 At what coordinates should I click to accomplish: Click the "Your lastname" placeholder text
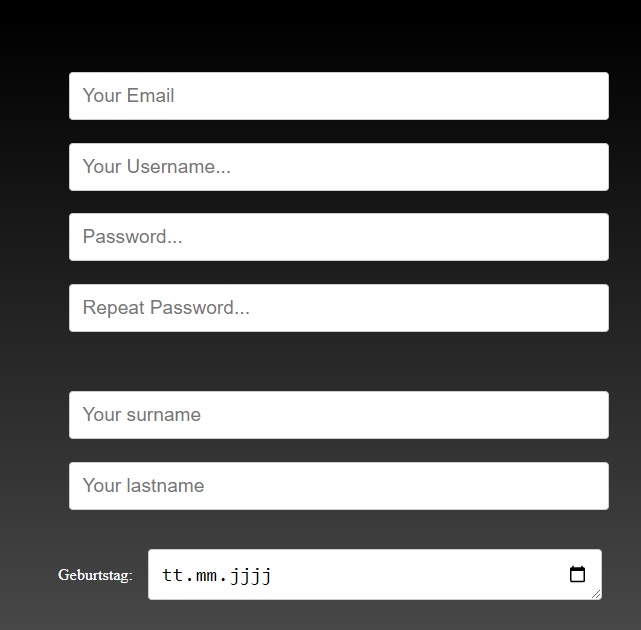143,486
